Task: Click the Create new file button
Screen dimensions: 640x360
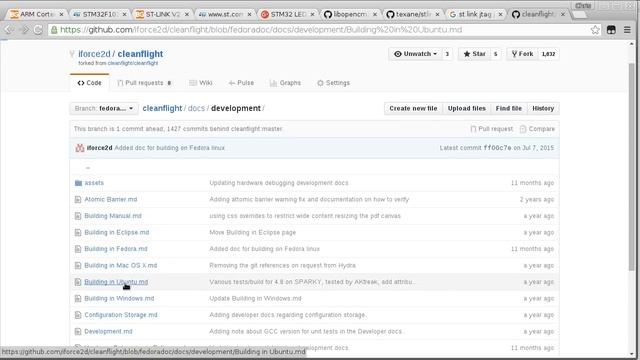Action: click(413, 109)
